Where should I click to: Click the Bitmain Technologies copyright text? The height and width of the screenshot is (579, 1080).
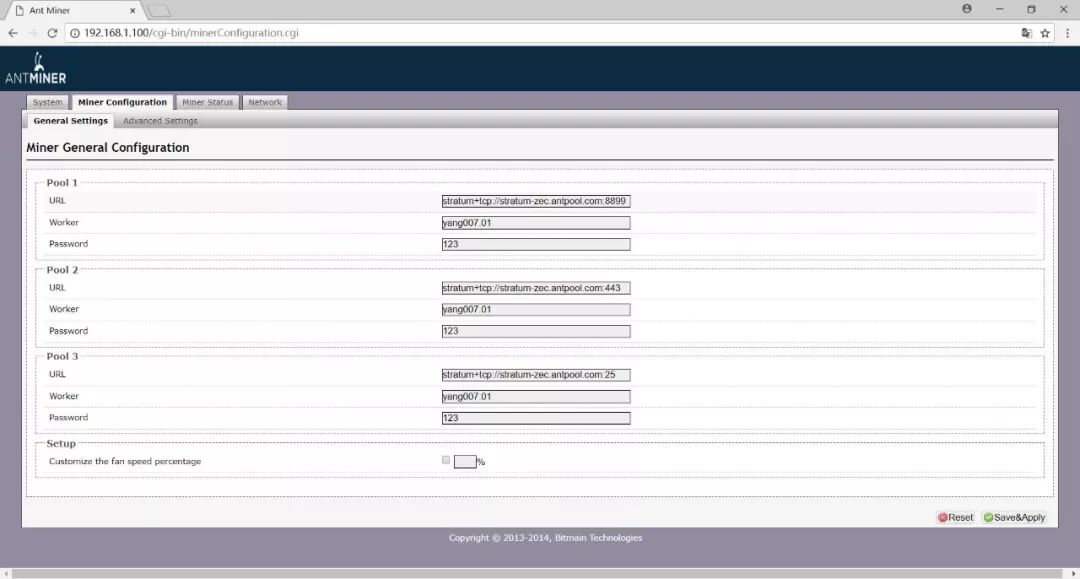[x=546, y=538]
